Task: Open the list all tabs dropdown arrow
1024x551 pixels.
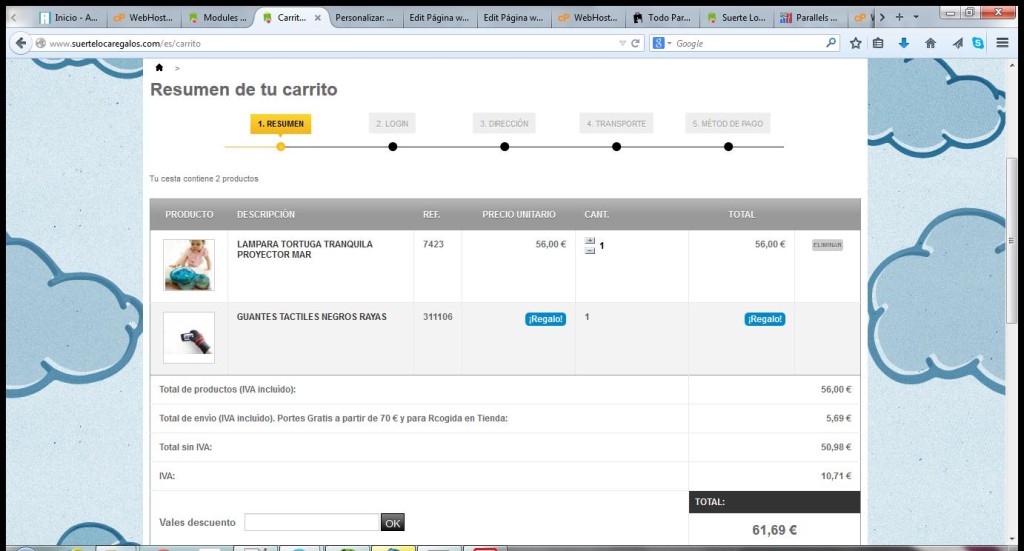Action: 916,17
